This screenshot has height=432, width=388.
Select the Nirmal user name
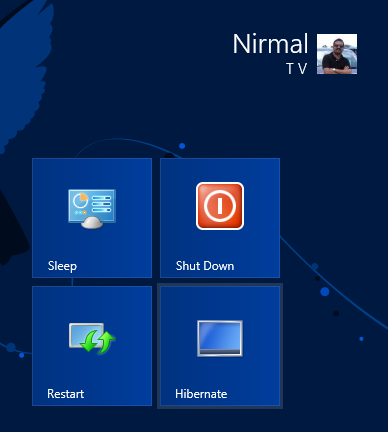point(270,44)
